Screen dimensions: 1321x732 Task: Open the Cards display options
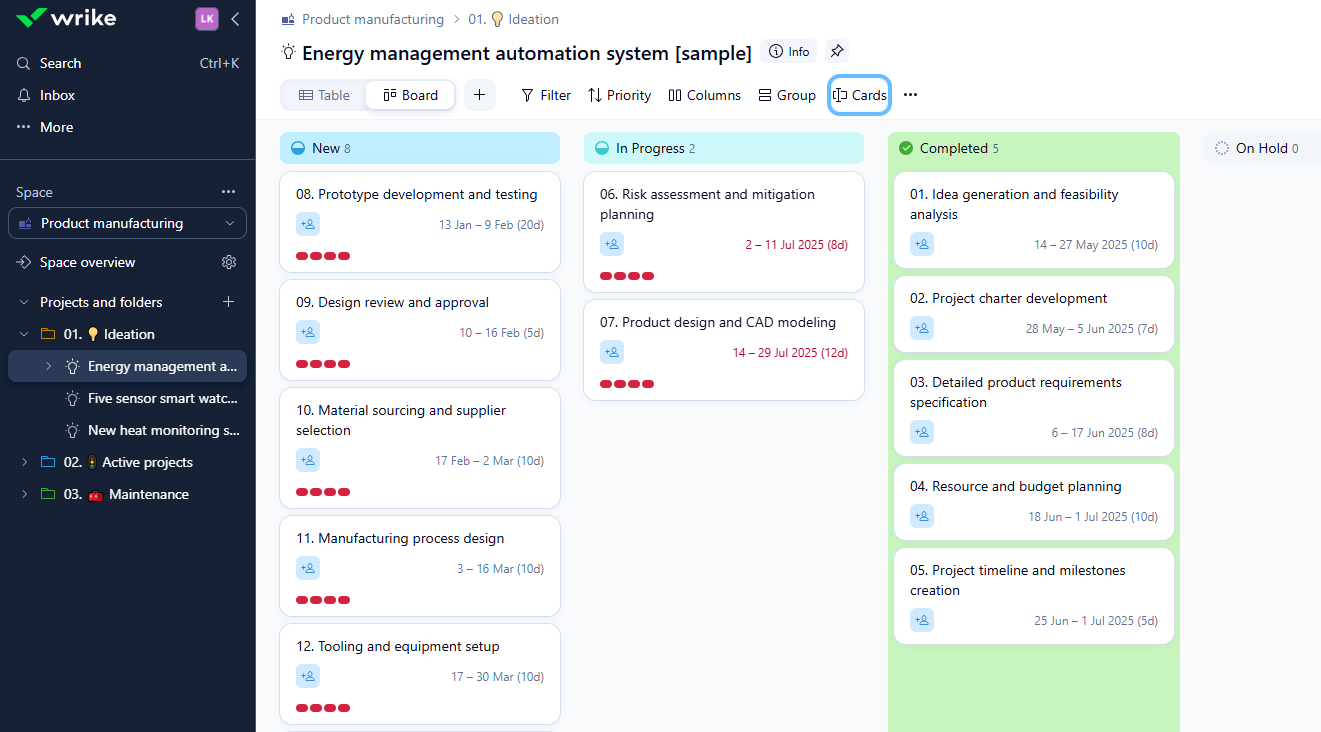859,94
